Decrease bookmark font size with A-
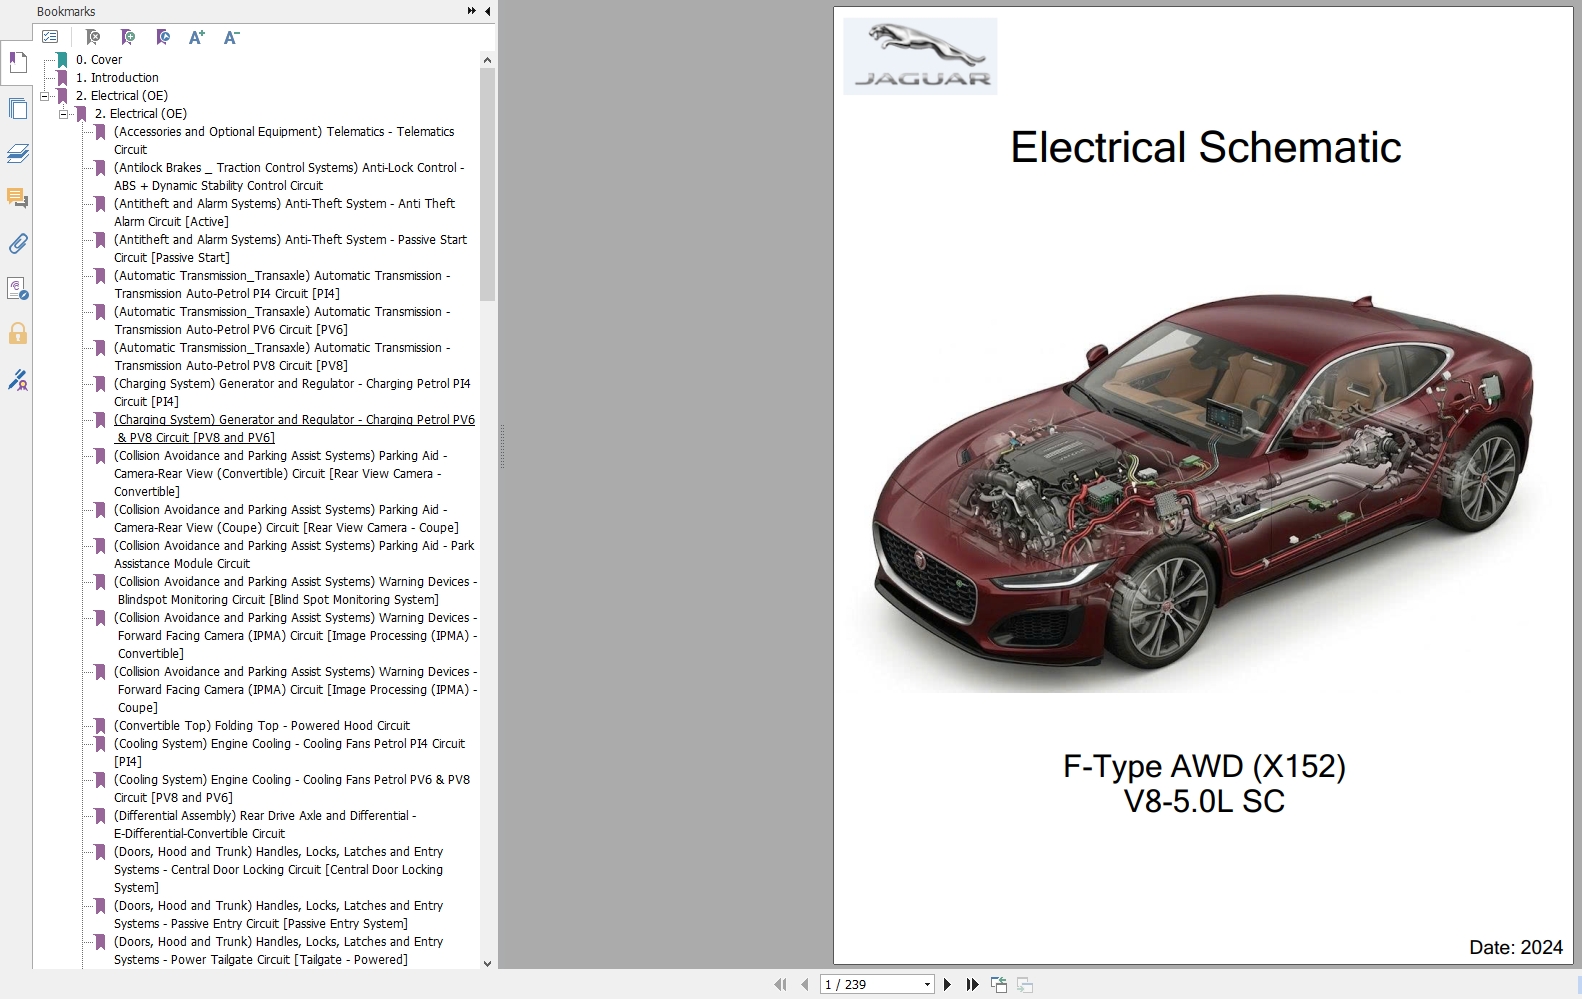The image size is (1582, 999). pyautogui.click(x=231, y=37)
